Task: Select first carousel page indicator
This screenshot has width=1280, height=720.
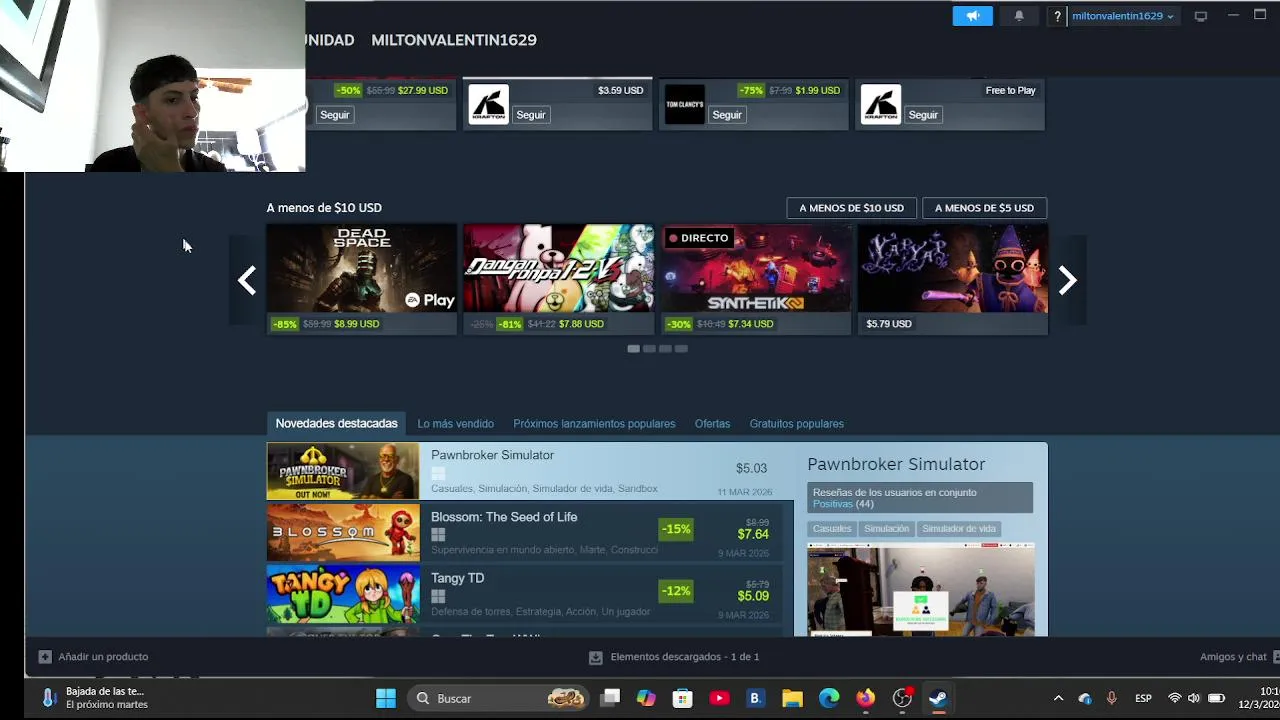Action: [633, 349]
